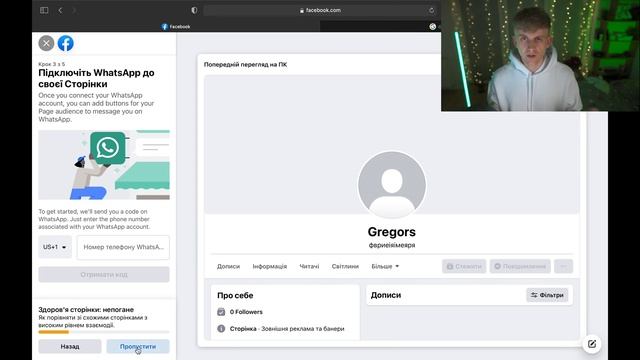Select the 0 Followers text
This screenshot has width=640, height=360.
coord(246,312)
